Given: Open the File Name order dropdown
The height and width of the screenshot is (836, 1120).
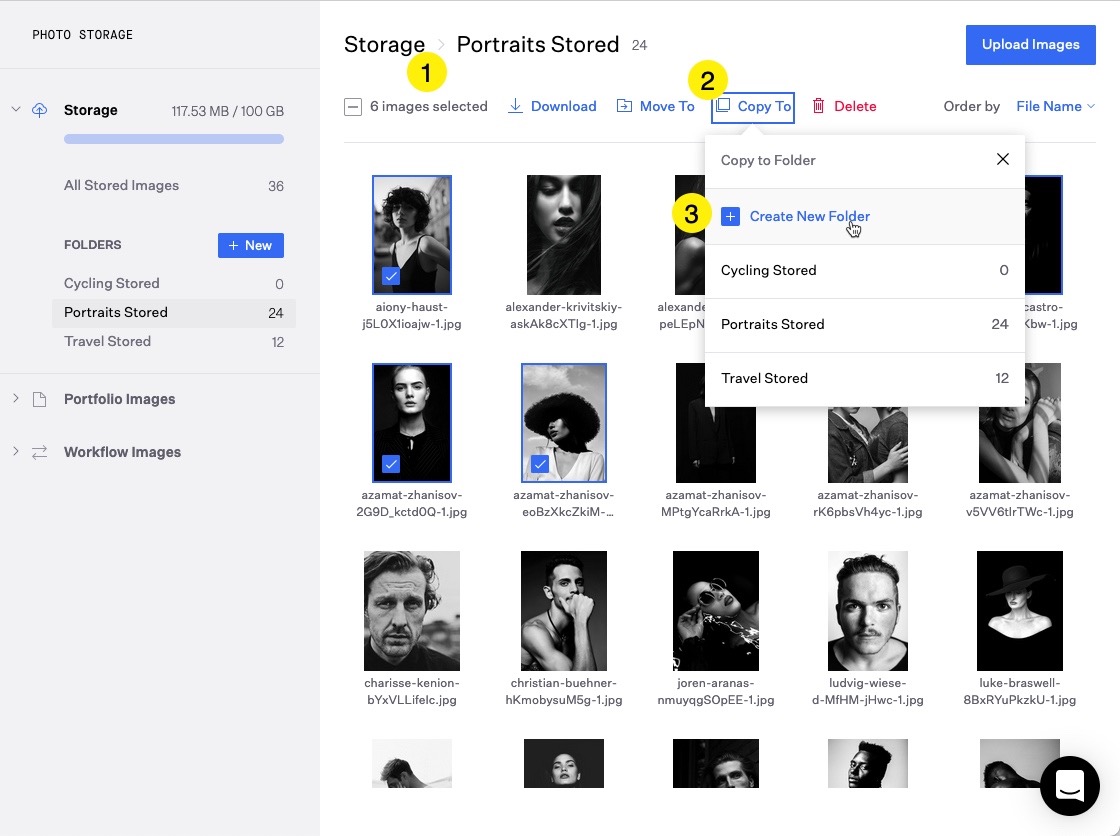Looking at the screenshot, I should [x=1055, y=106].
